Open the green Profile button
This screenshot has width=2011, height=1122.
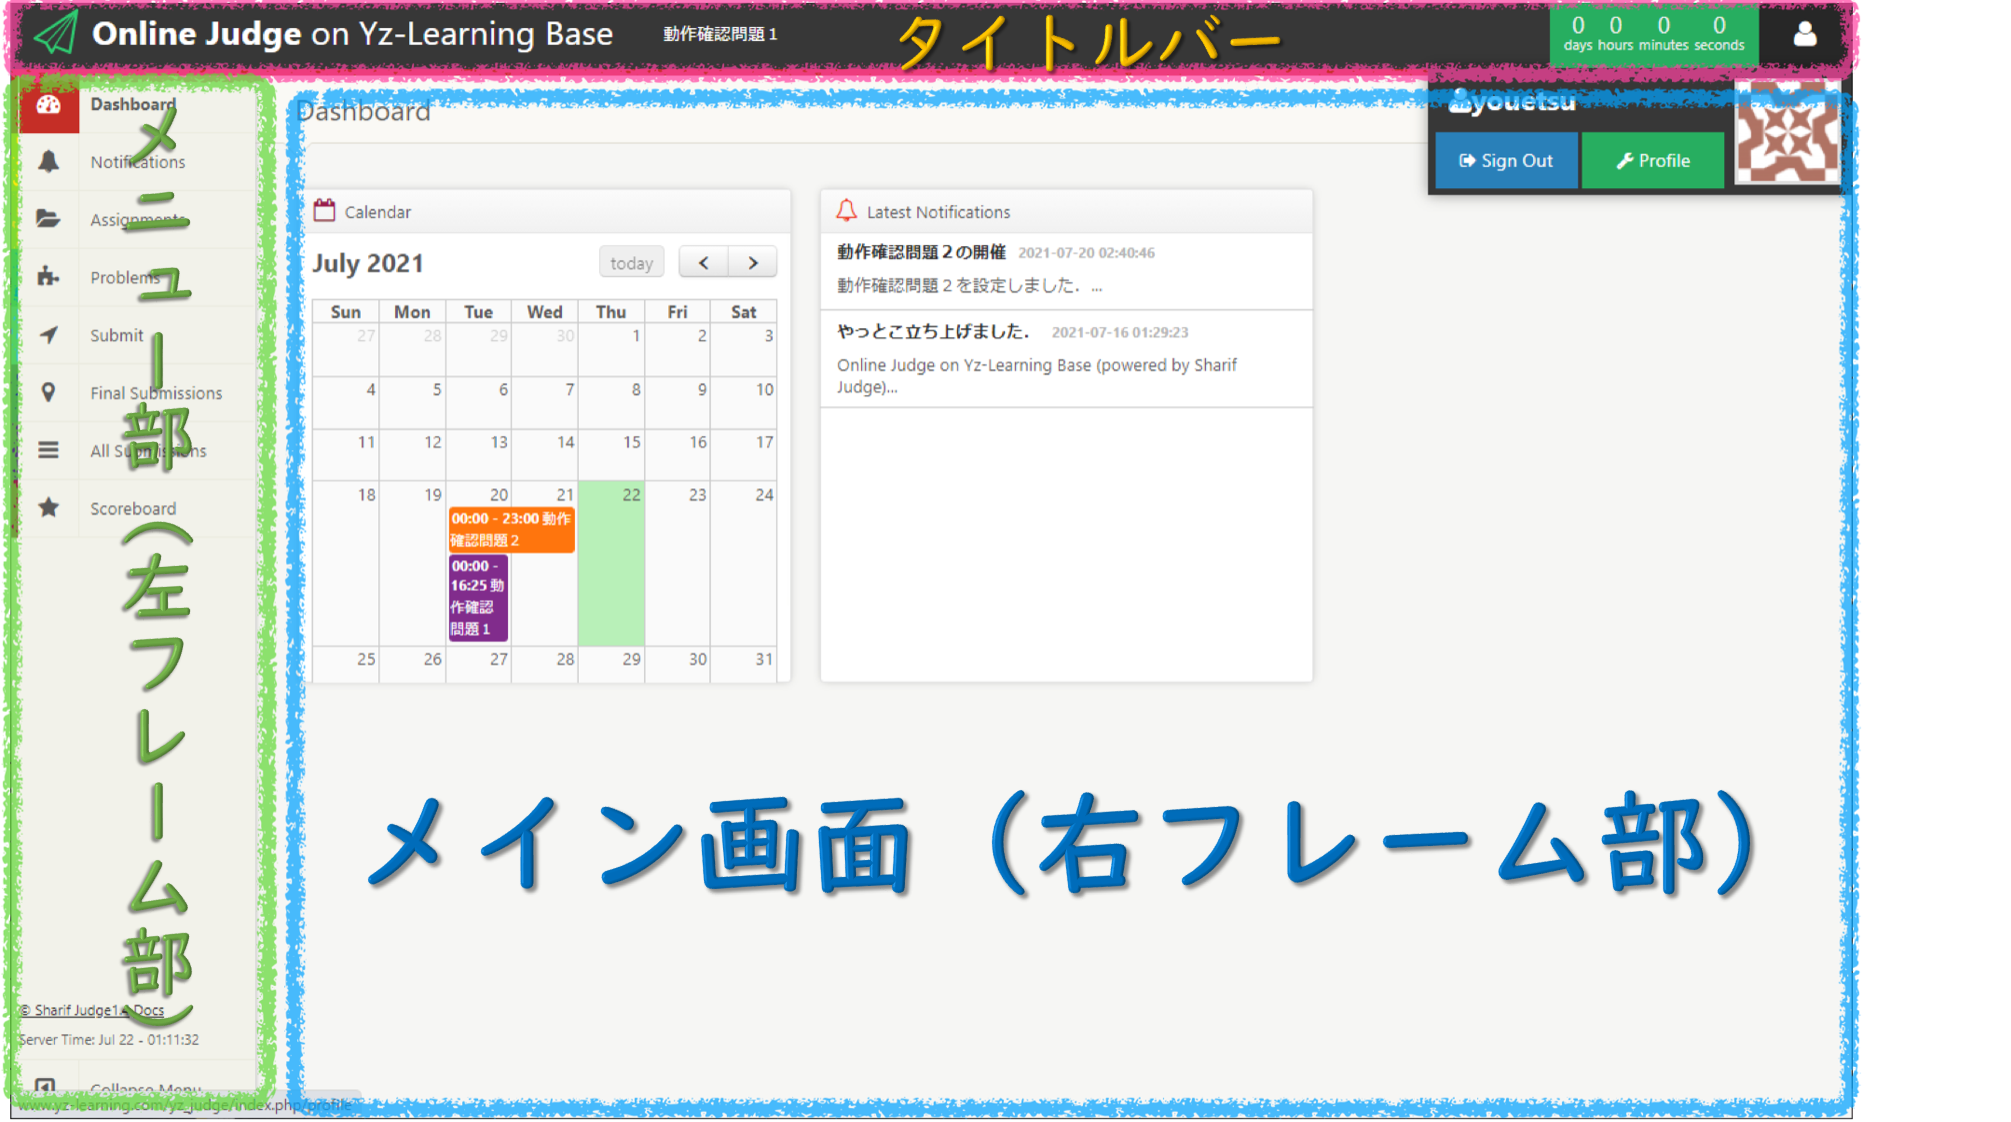pos(1653,161)
